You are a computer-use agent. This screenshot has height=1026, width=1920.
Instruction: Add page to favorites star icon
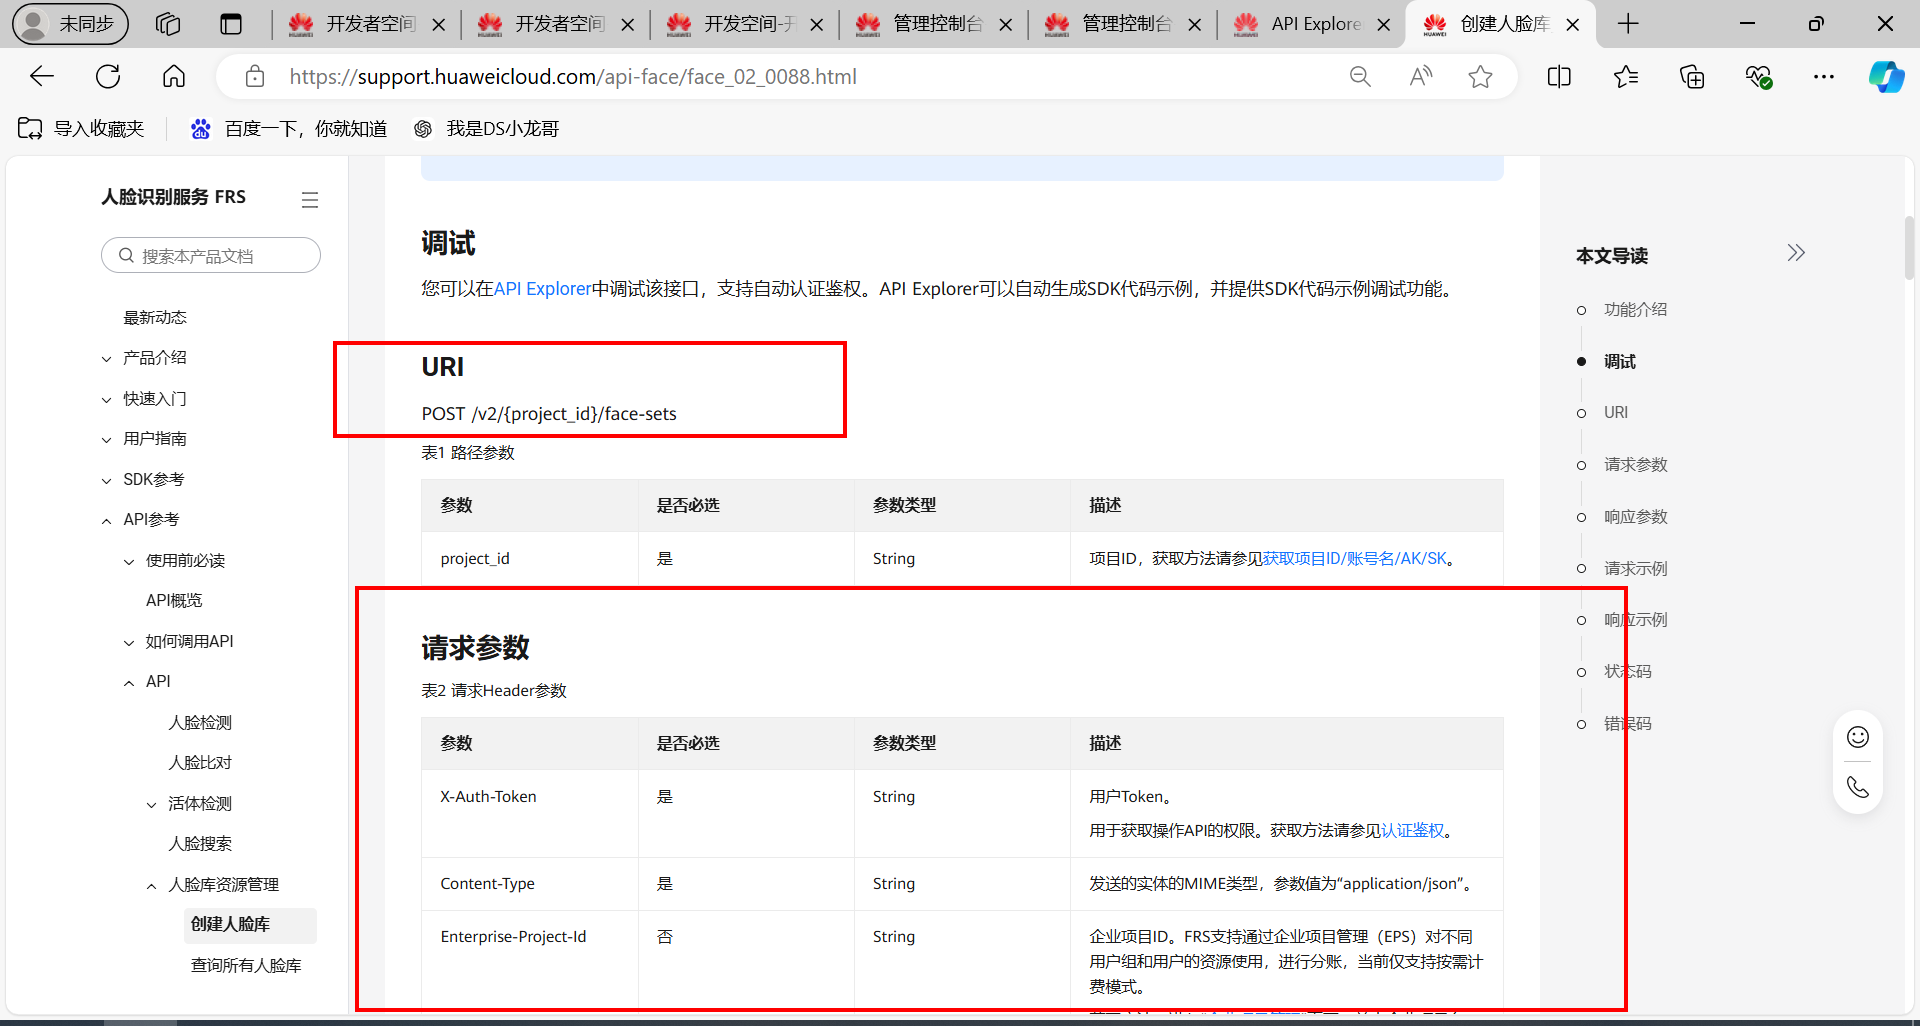(x=1480, y=77)
